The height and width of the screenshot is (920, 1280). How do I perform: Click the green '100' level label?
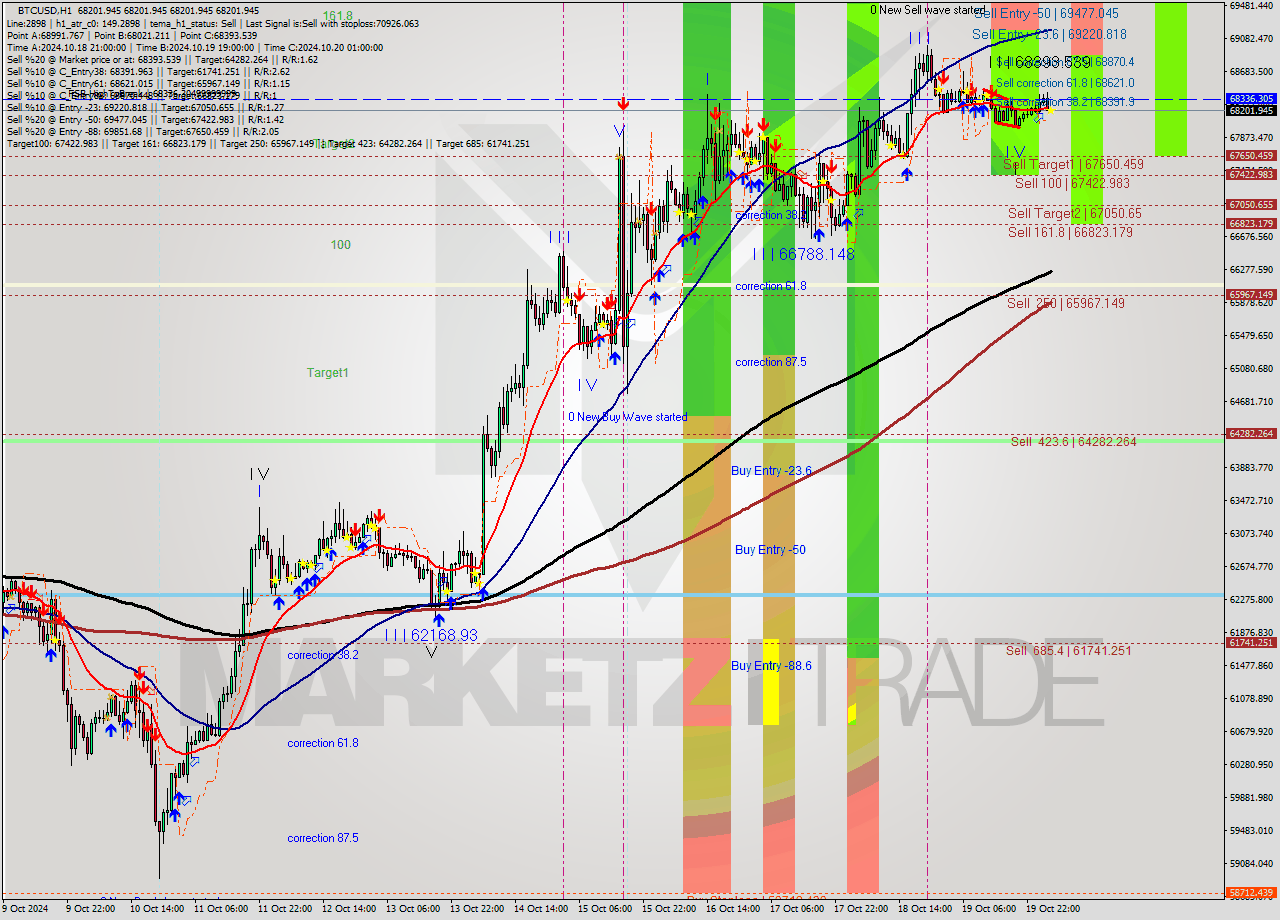click(341, 245)
